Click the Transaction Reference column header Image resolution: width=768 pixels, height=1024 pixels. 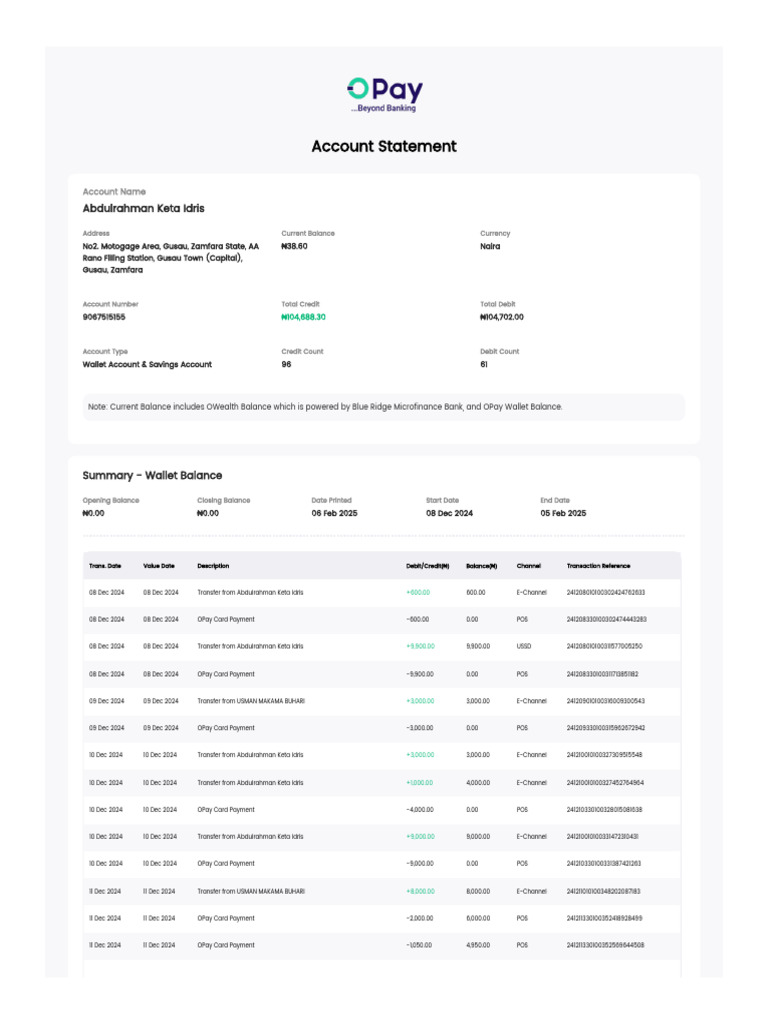click(x=598, y=566)
